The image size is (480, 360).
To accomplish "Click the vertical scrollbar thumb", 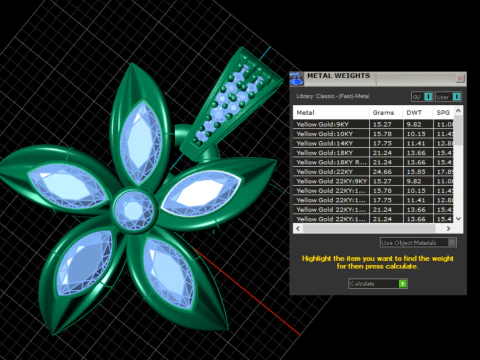I will (x=458, y=130).
